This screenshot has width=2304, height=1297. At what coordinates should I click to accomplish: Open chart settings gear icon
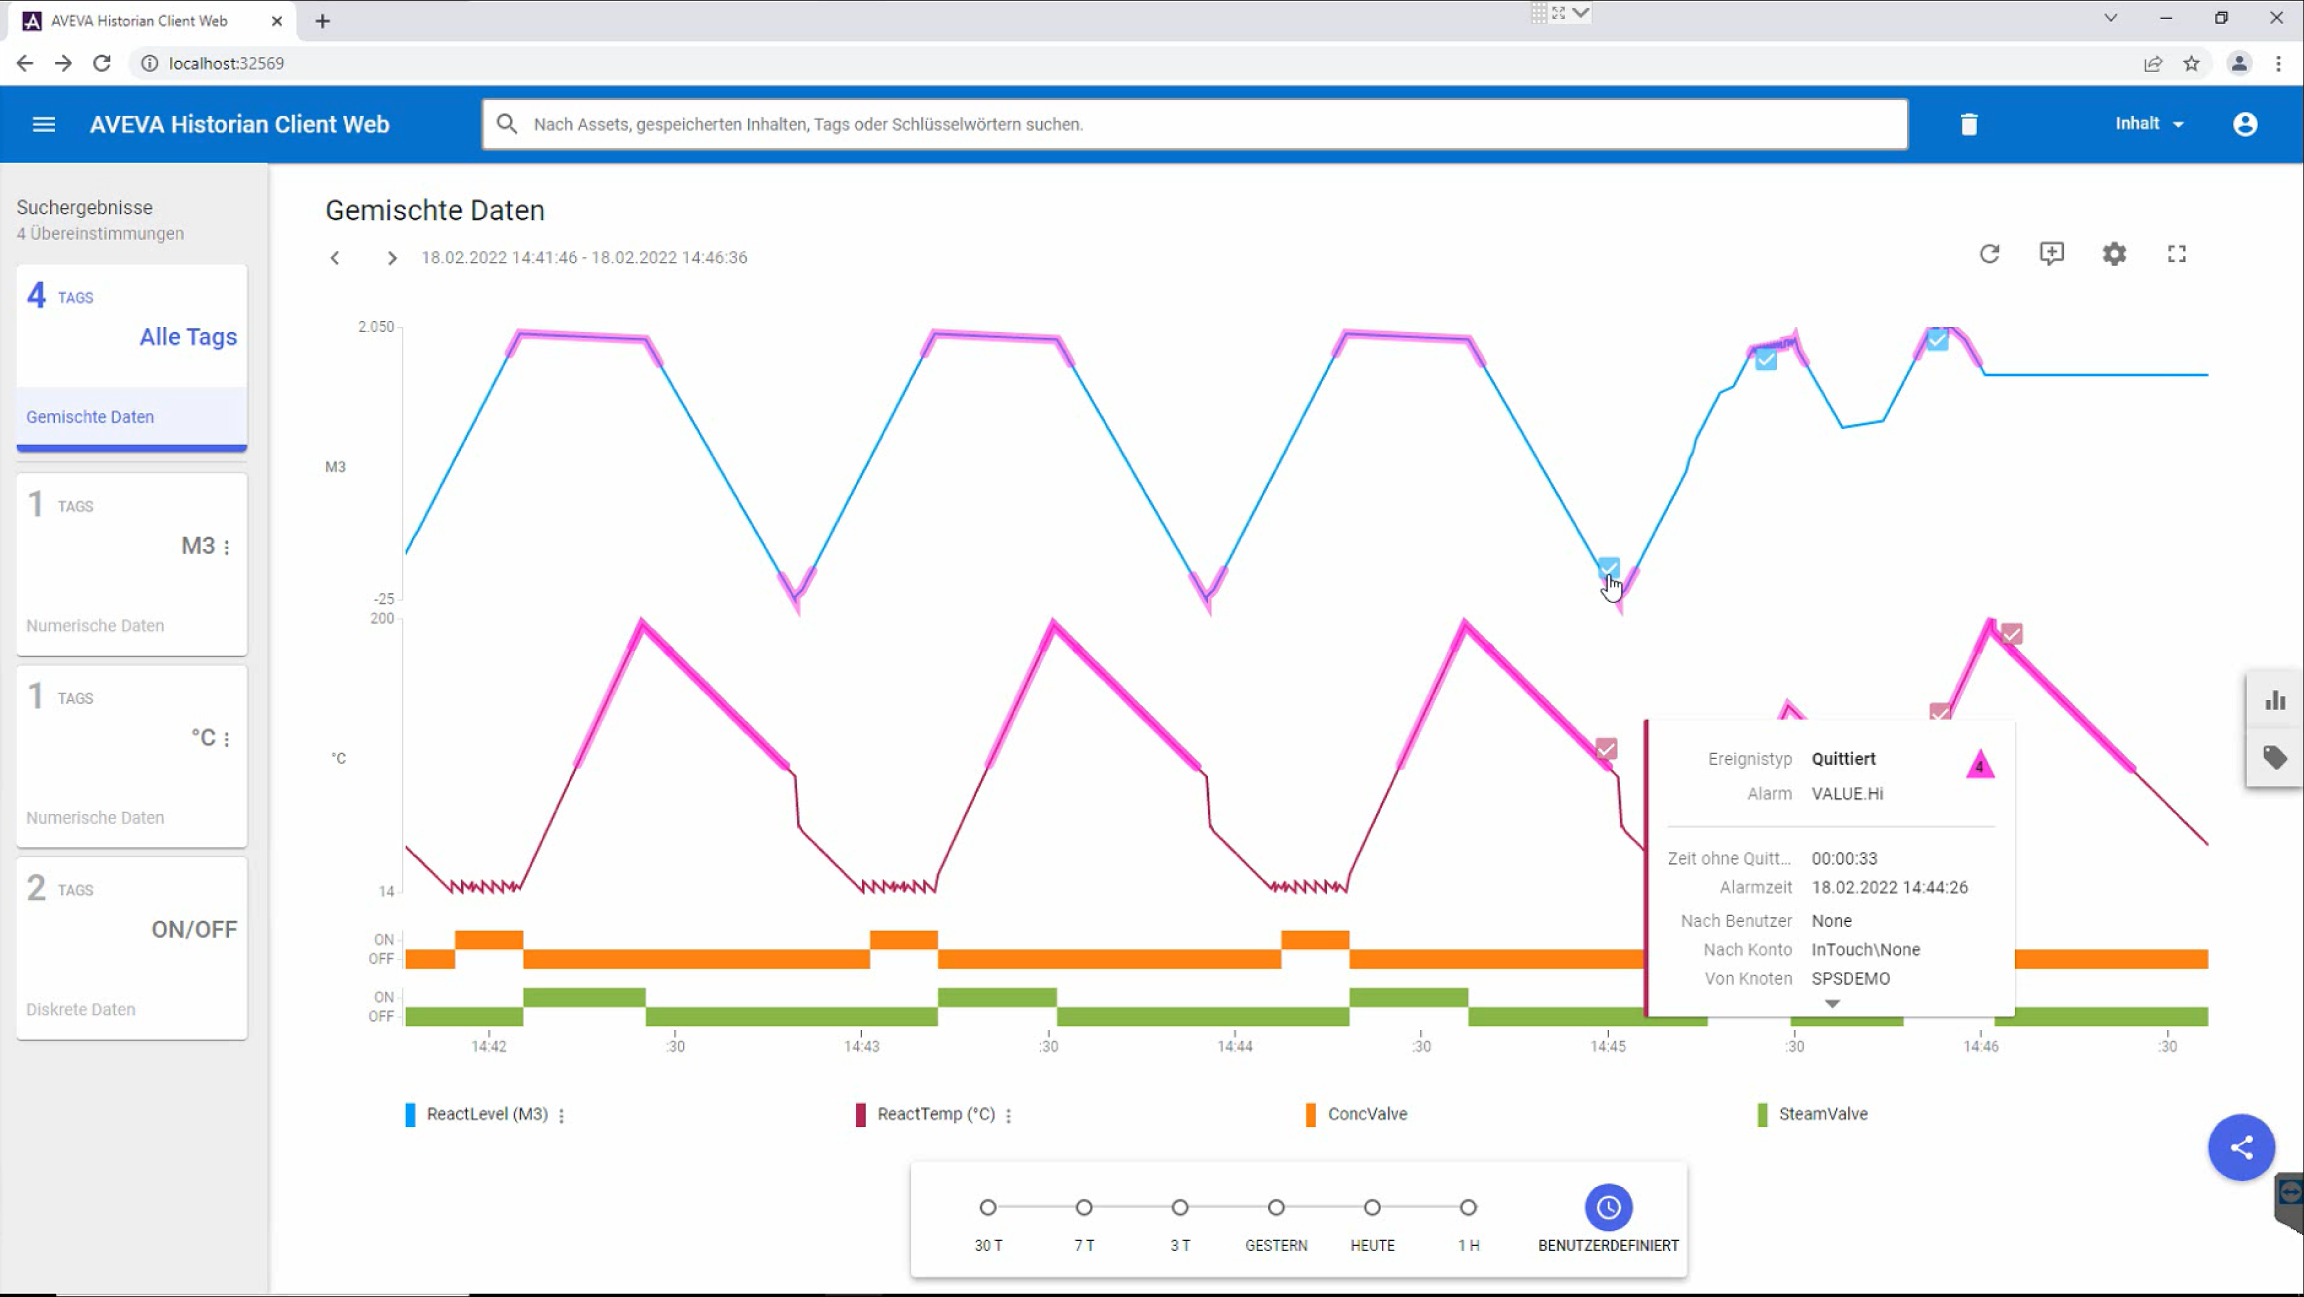(2114, 254)
